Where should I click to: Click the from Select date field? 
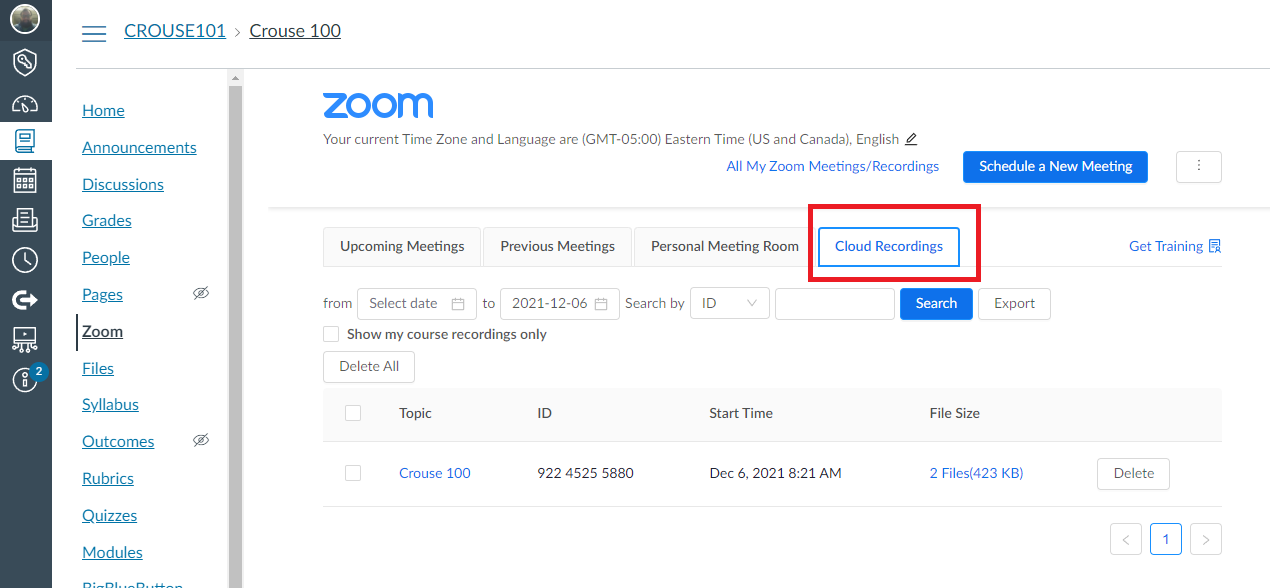[417, 303]
